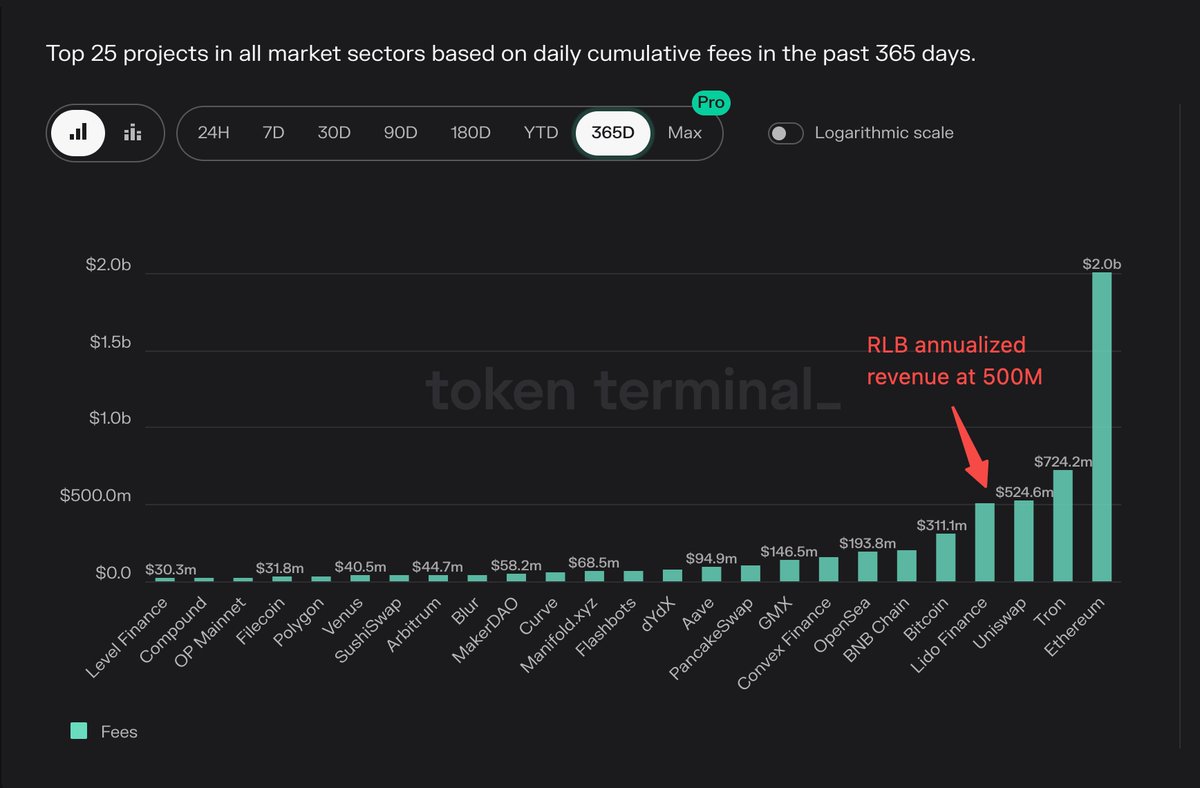Toggle the Logarithmic scale switch

click(786, 133)
